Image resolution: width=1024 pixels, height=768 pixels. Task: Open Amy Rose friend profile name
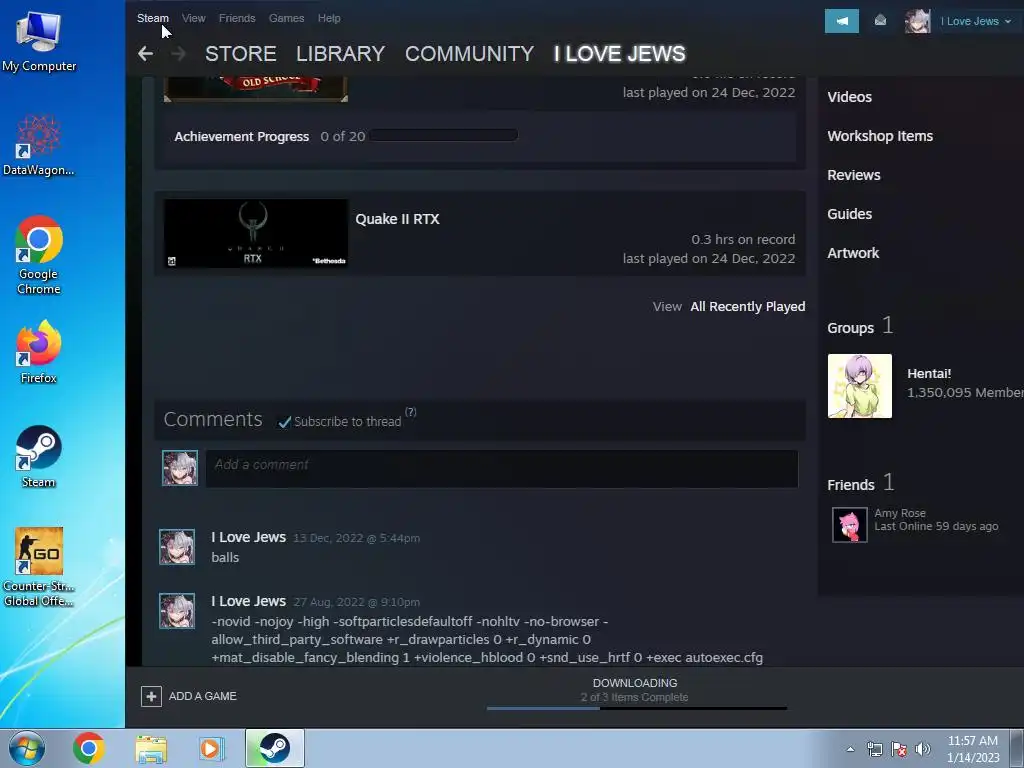[x=899, y=513]
